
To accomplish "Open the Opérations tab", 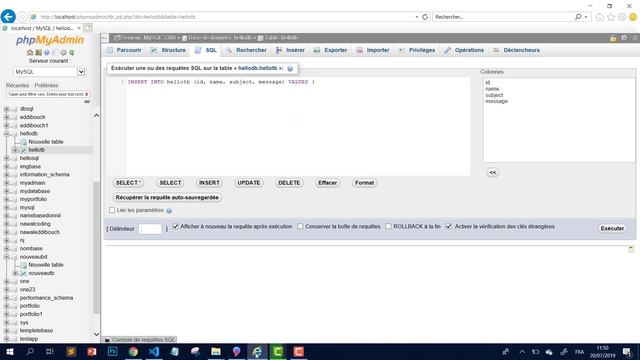I will 464,50.
